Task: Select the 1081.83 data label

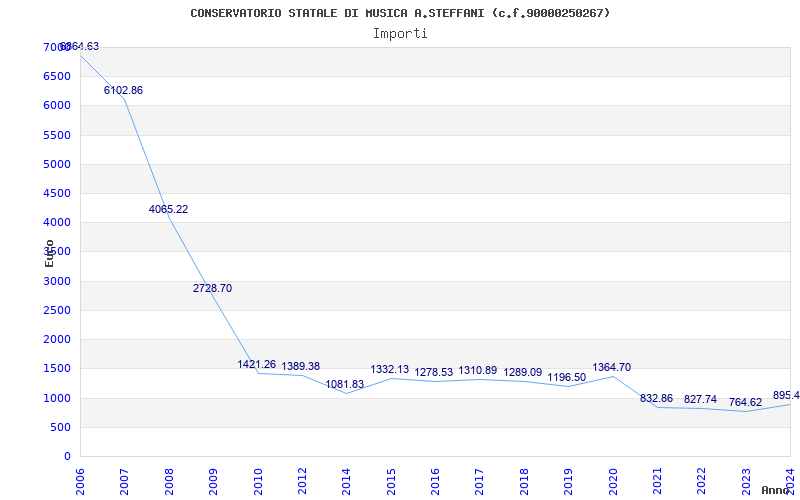Action: 345,384
